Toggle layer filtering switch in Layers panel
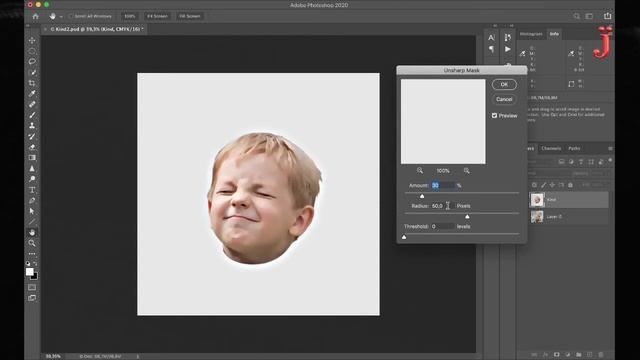Image resolution: width=640 pixels, height=360 pixels. coord(610,161)
